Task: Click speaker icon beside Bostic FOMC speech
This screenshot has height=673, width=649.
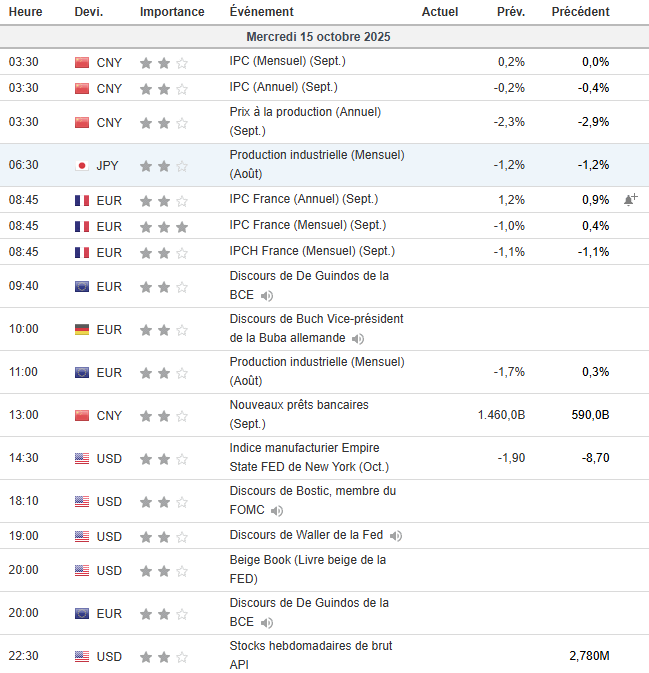Action: pyautogui.click(x=276, y=511)
